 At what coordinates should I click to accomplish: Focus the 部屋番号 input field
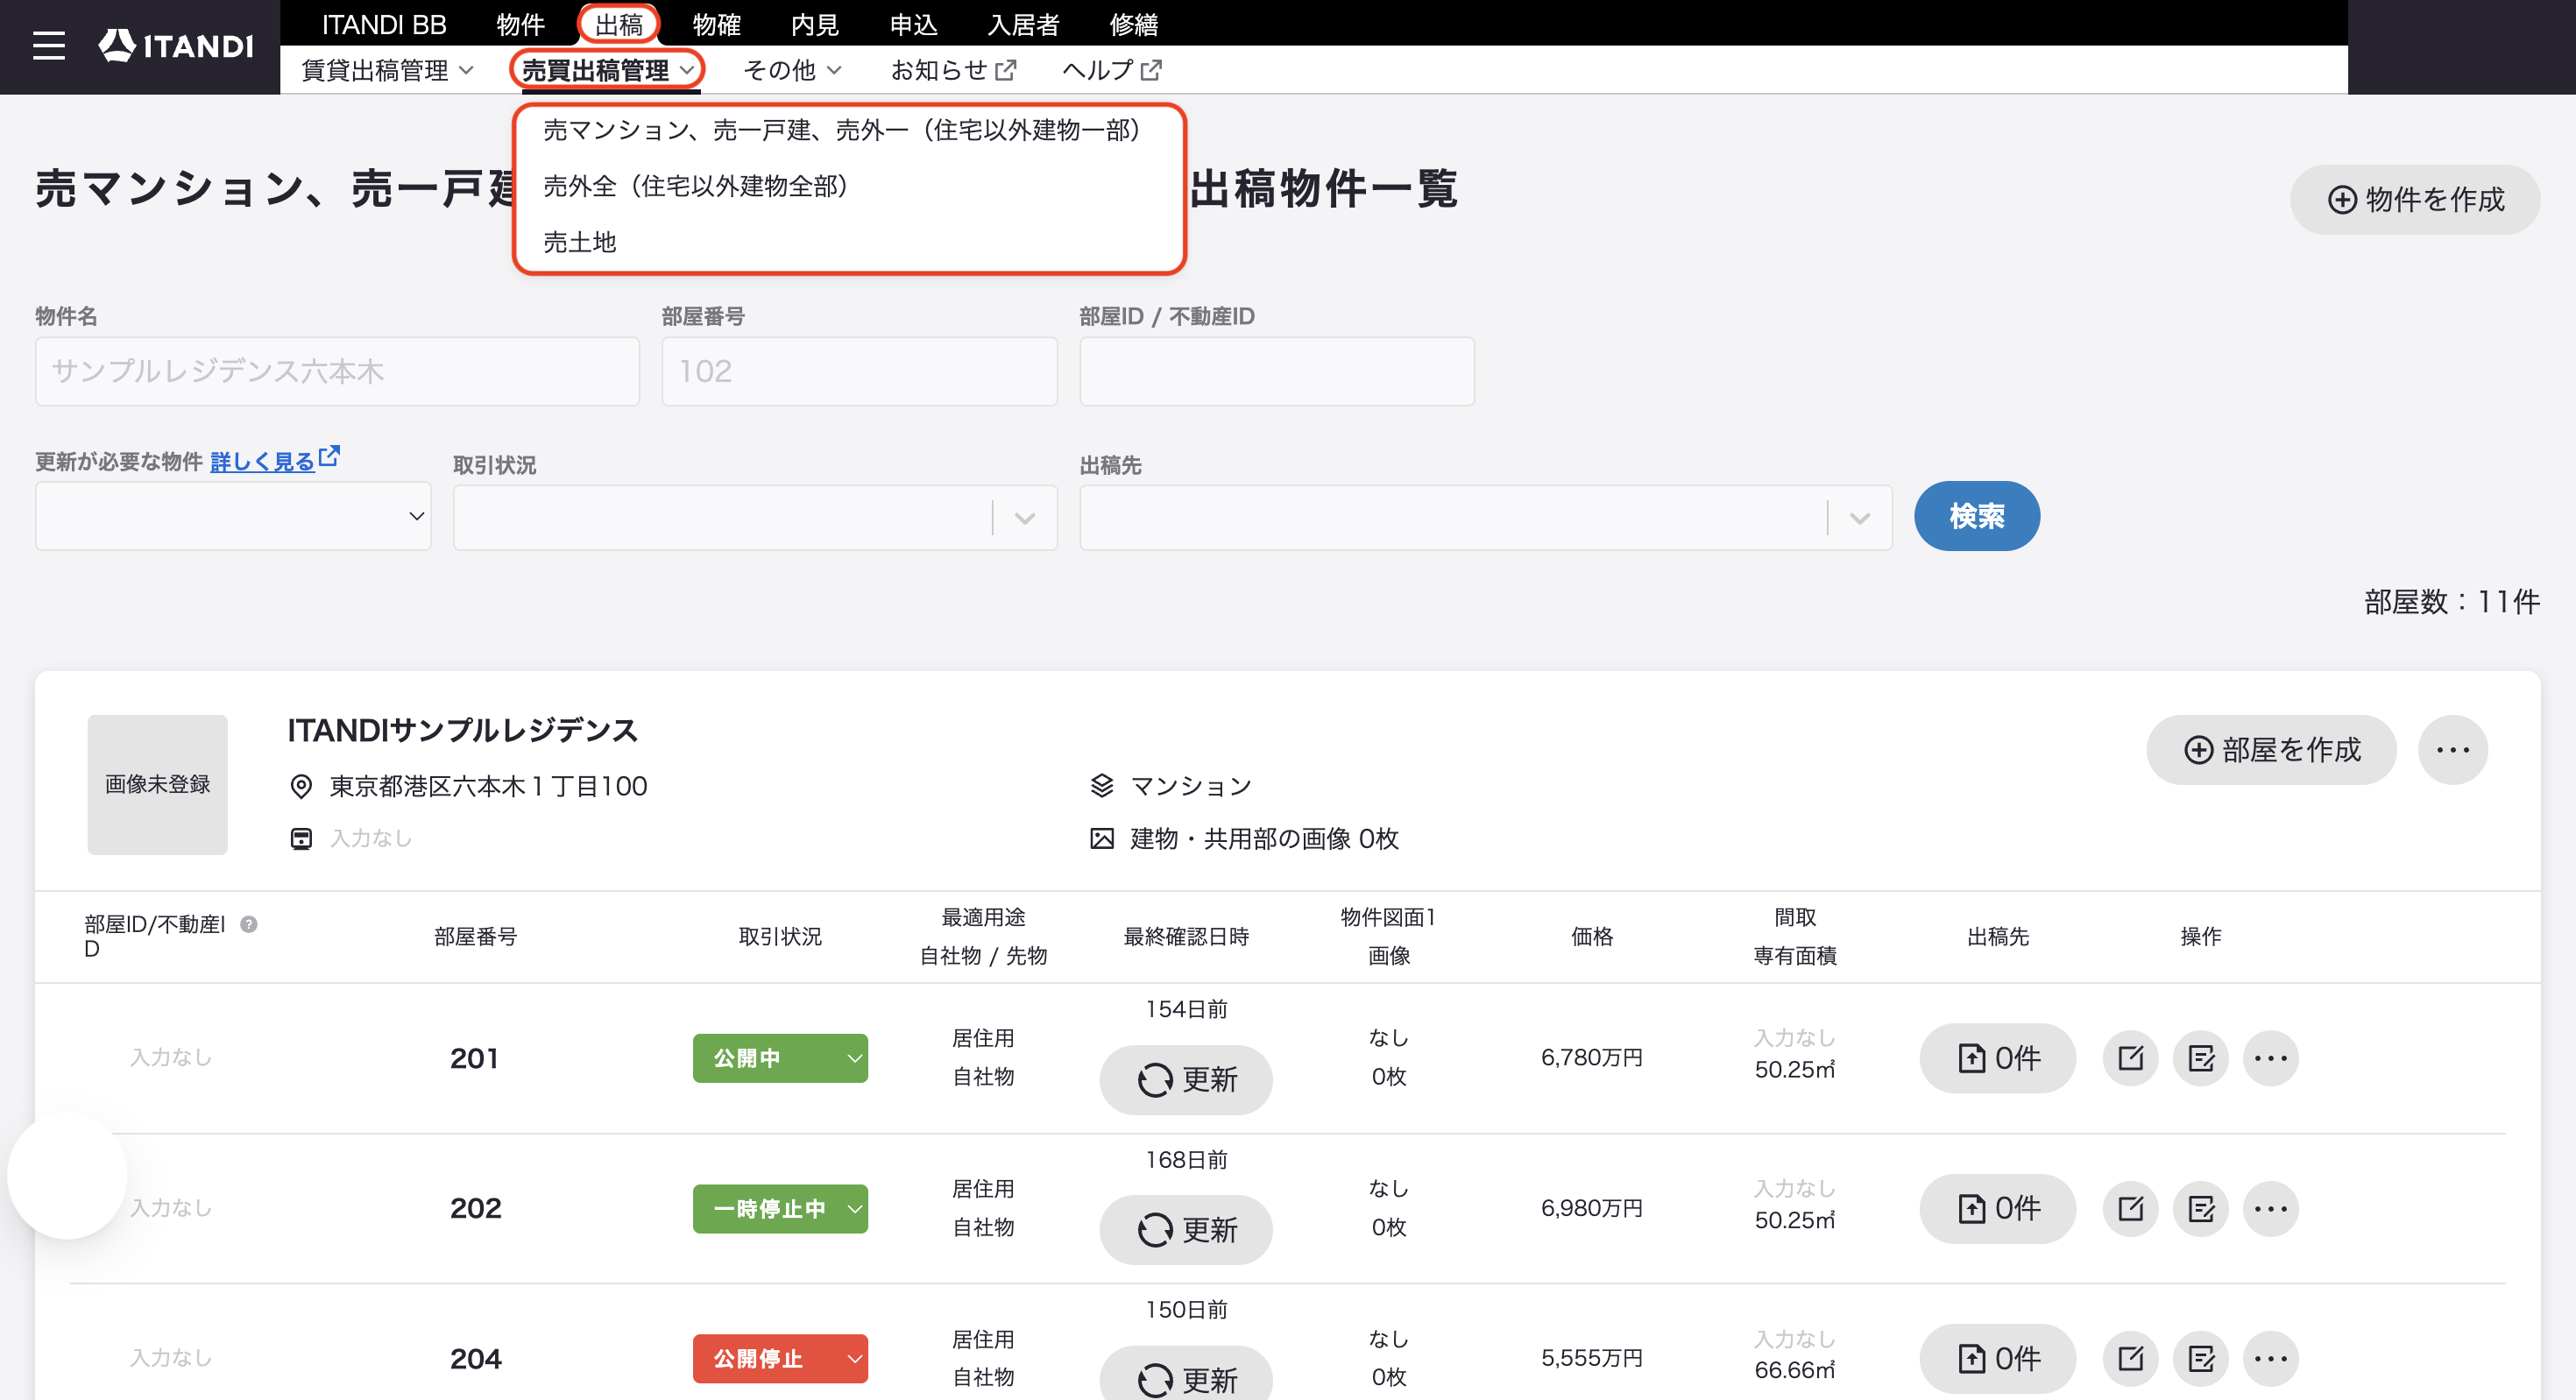pos(859,371)
